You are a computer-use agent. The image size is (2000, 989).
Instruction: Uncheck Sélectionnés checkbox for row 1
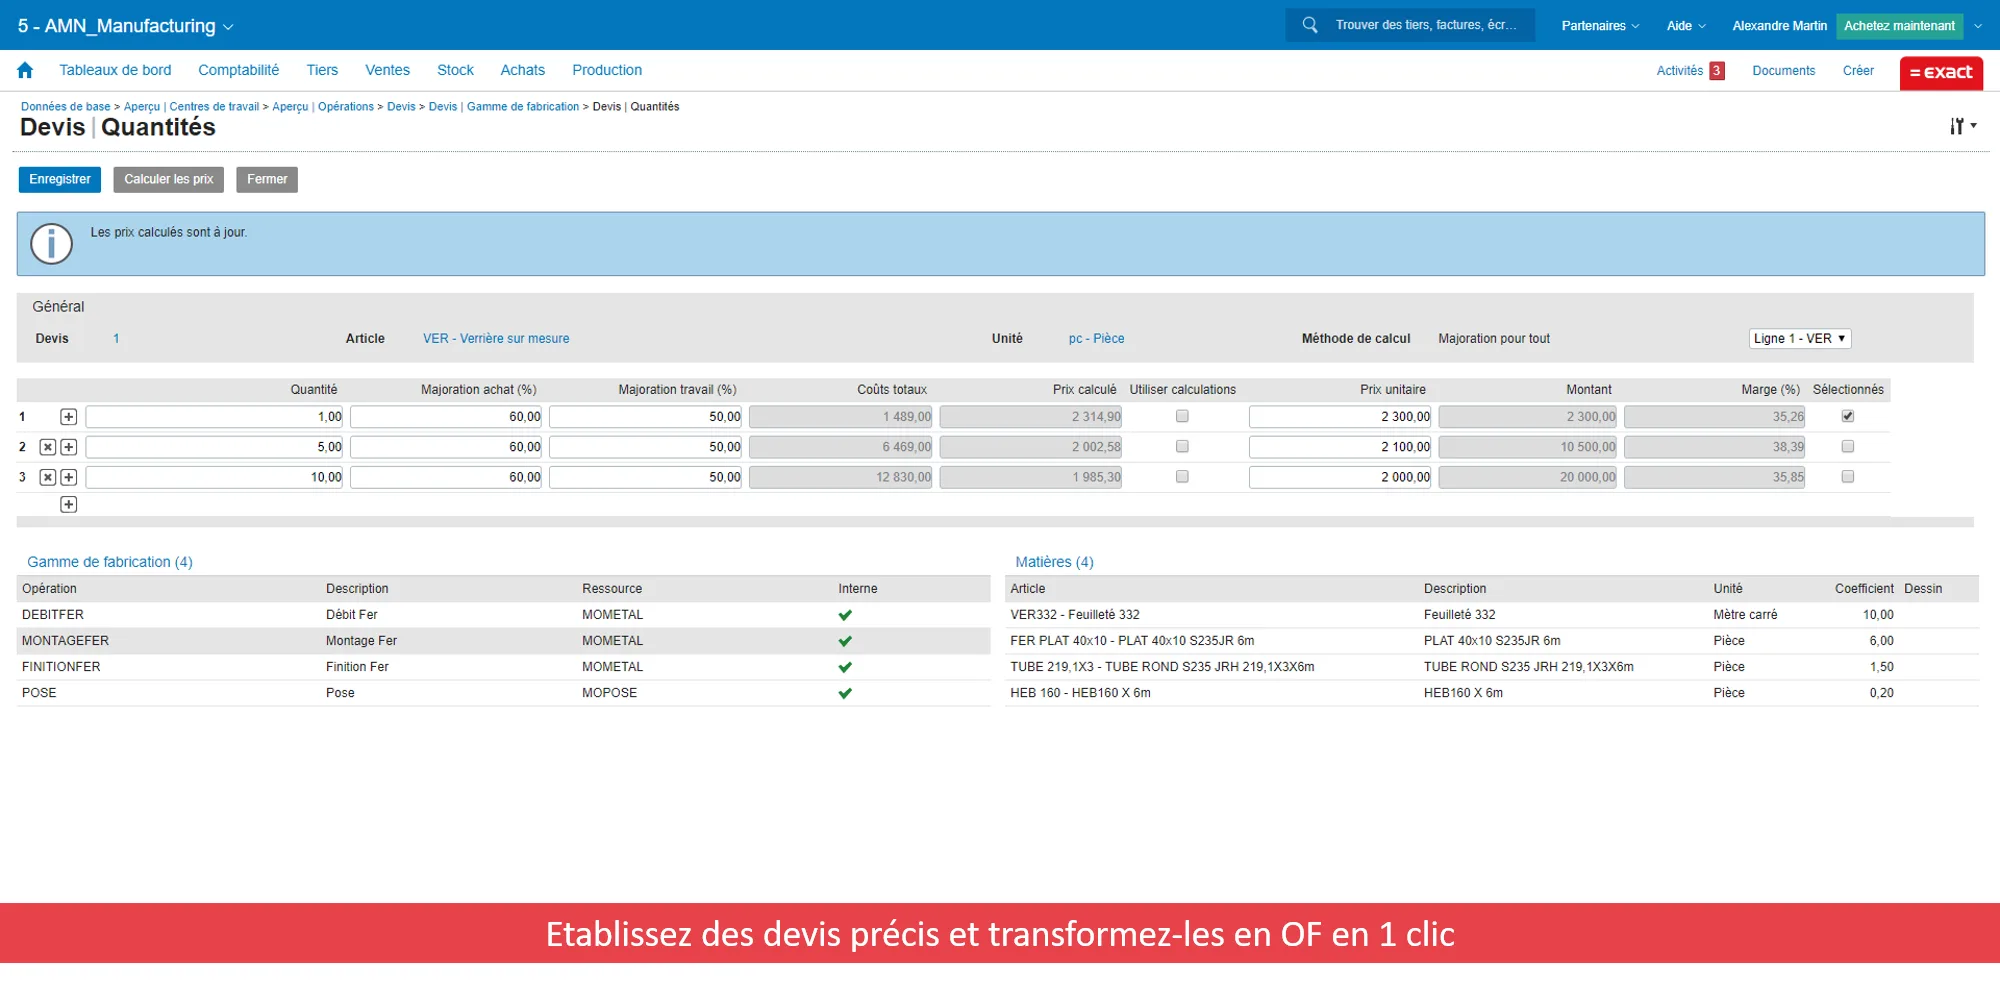click(x=1848, y=416)
